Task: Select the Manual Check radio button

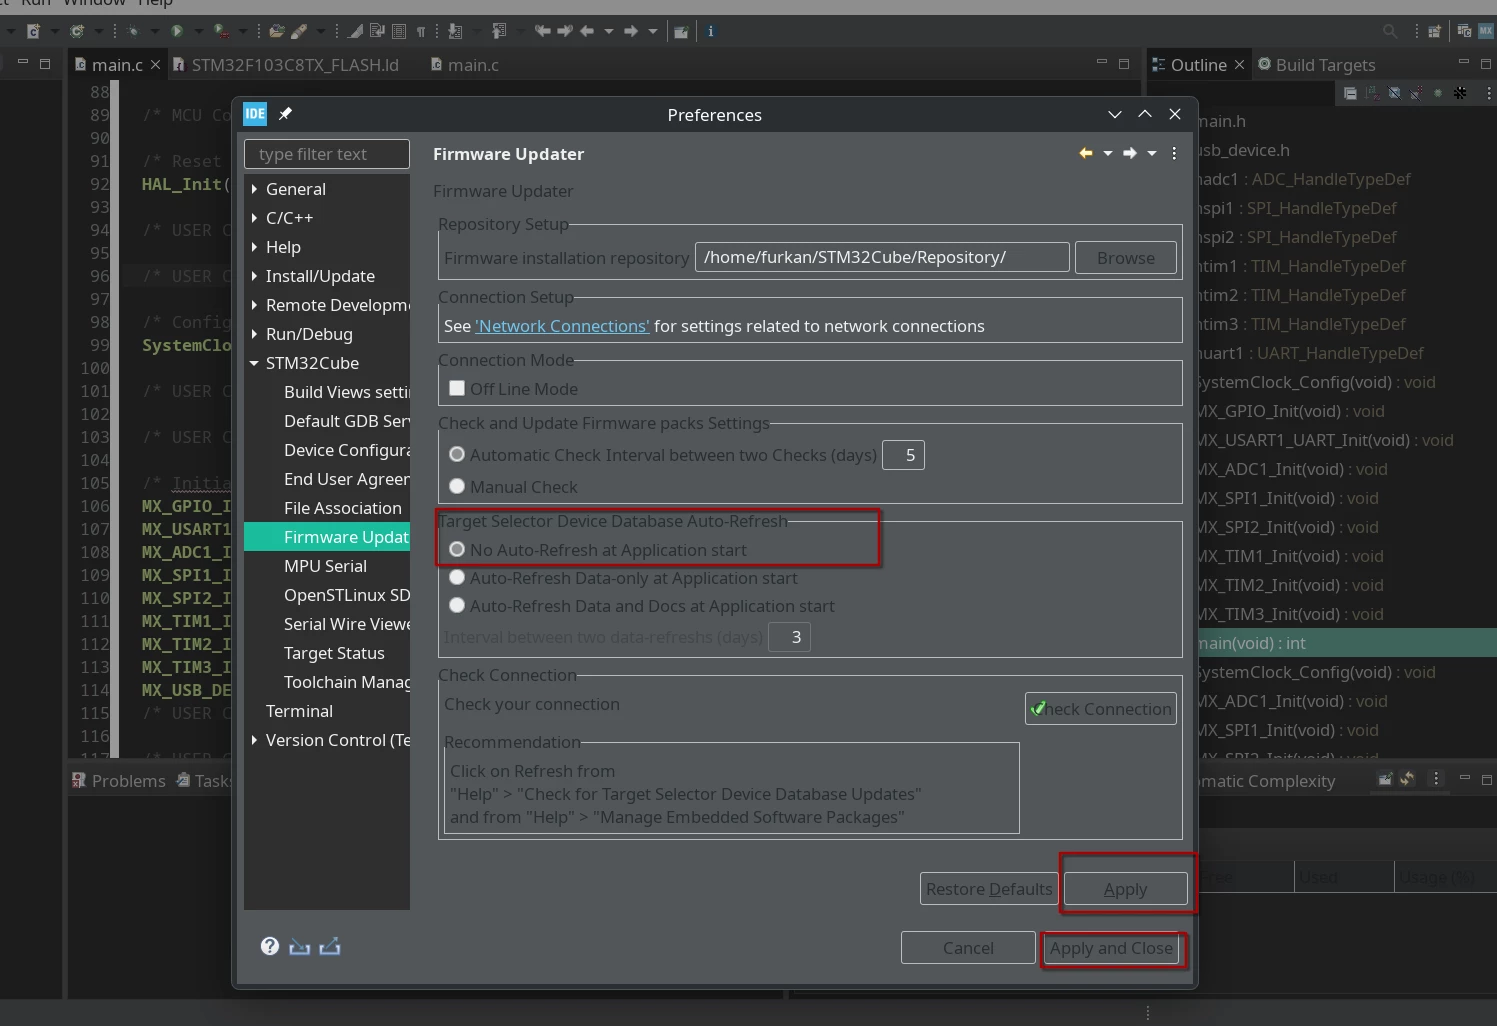Action: (457, 486)
